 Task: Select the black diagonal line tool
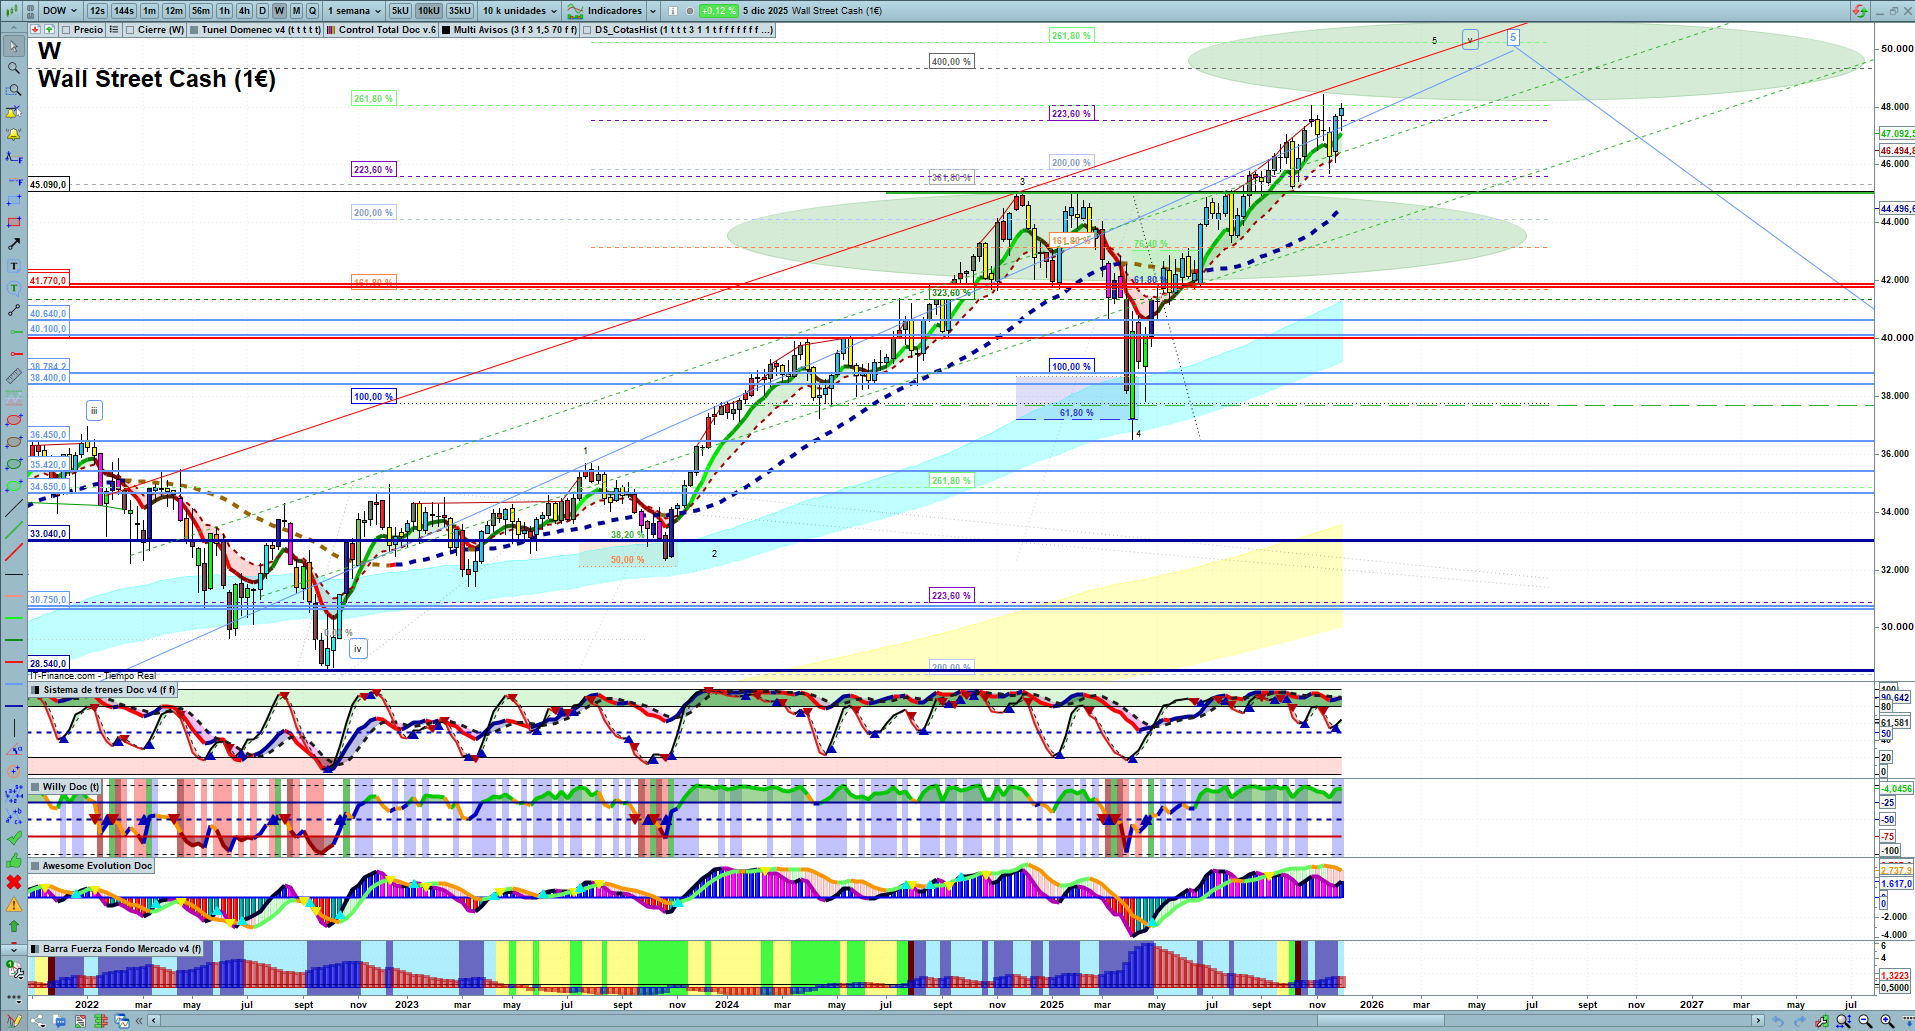click(x=14, y=508)
